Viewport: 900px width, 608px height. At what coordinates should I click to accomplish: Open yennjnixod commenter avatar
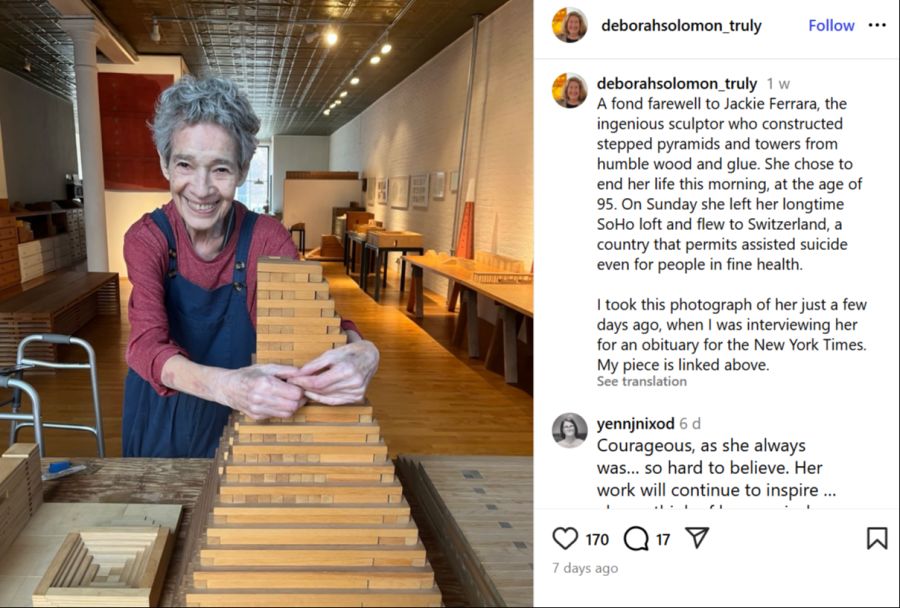point(569,430)
